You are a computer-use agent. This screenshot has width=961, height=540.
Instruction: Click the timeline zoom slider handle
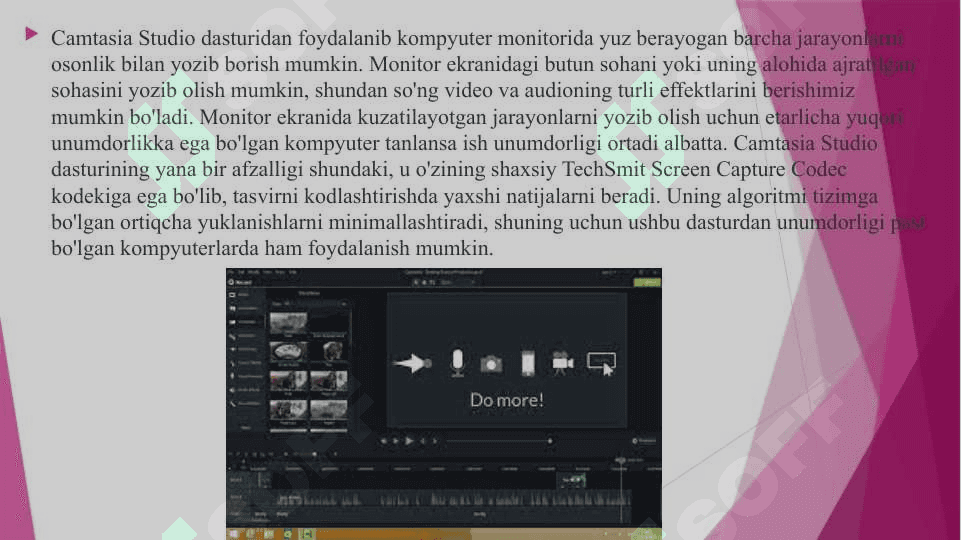tap(314, 454)
